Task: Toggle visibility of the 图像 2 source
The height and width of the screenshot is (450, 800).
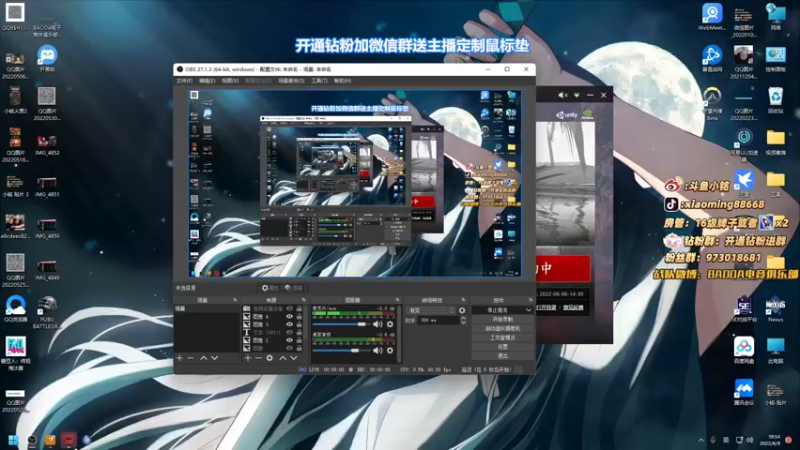Action: [x=289, y=340]
